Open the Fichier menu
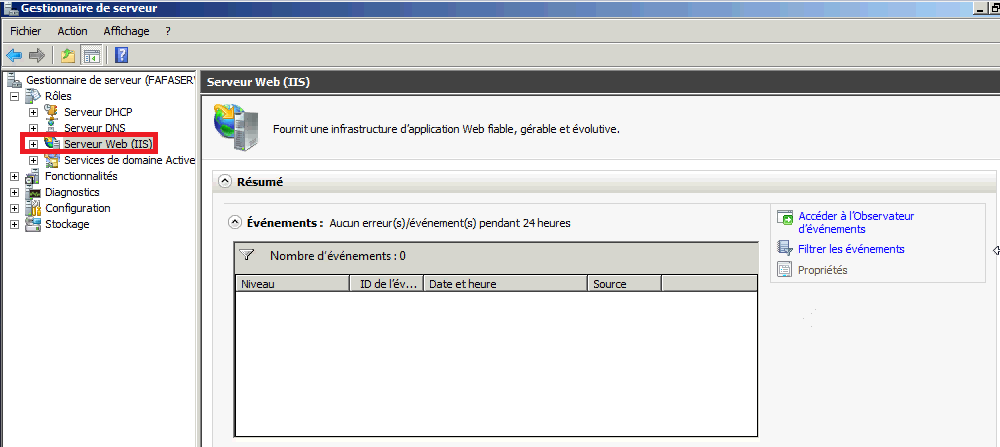The height and width of the screenshot is (447, 1000). click(26, 31)
